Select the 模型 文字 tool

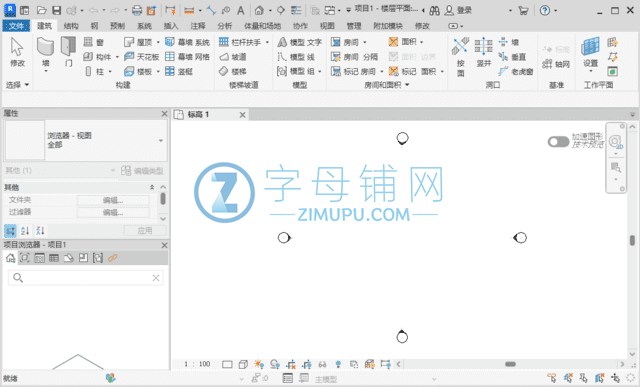click(300, 42)
